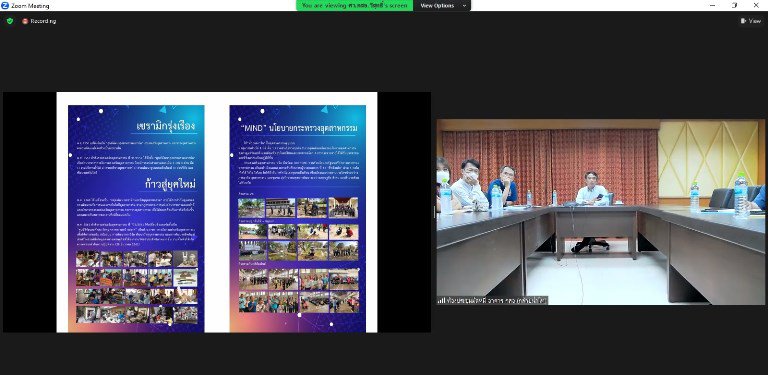Click the divider handle between share and video
Screen dimensions: 768x375
(x=434, y=211)
